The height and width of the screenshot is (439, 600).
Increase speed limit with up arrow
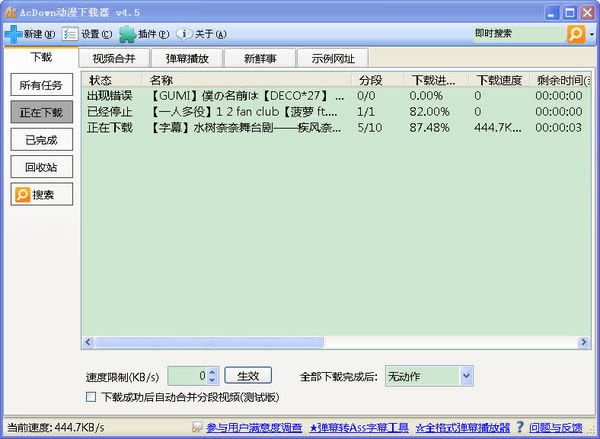click(x=213, y=371)
